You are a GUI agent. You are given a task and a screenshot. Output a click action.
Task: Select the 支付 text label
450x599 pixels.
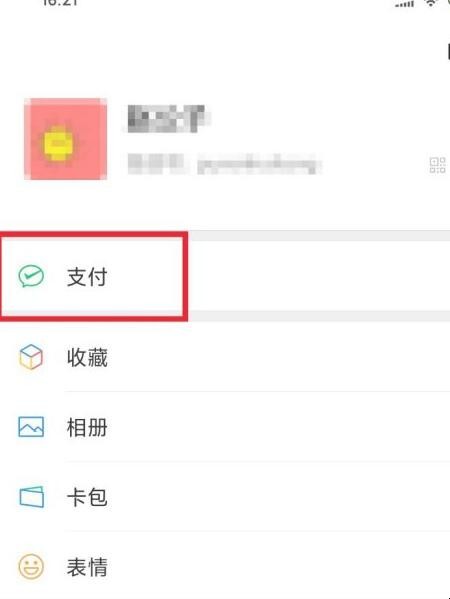pyautogui.click(x=87, y=277)
